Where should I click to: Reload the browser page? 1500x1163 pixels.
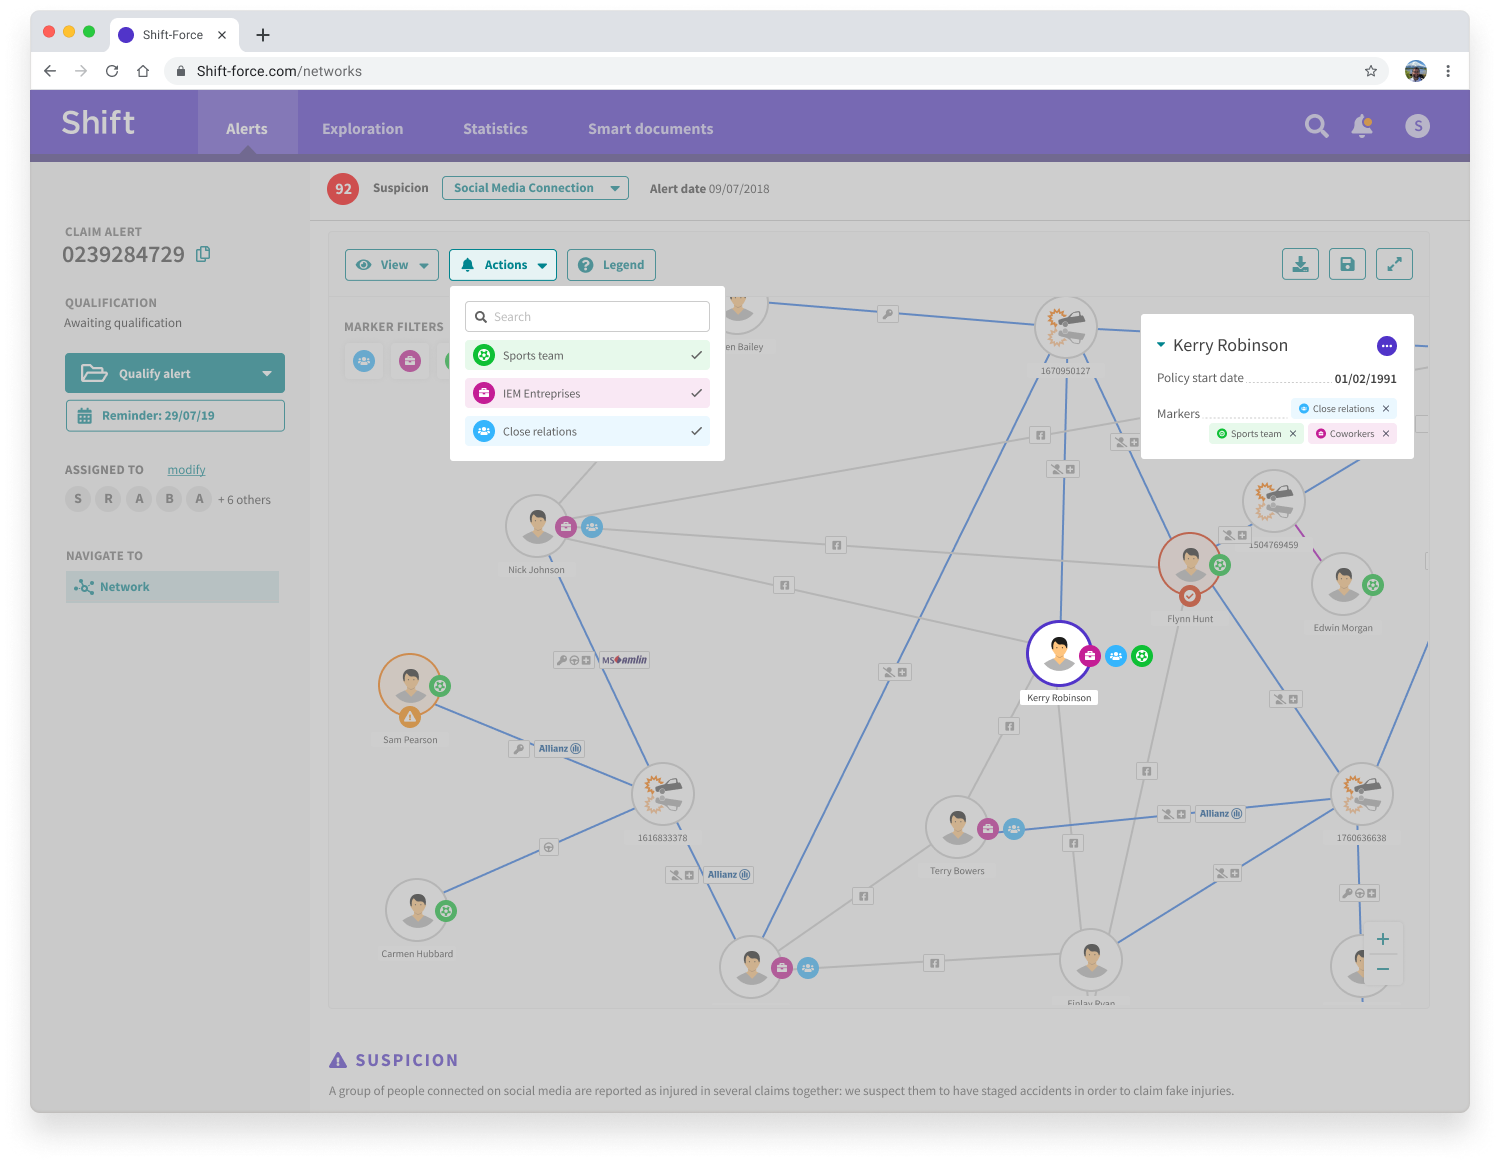coord(112,71)
